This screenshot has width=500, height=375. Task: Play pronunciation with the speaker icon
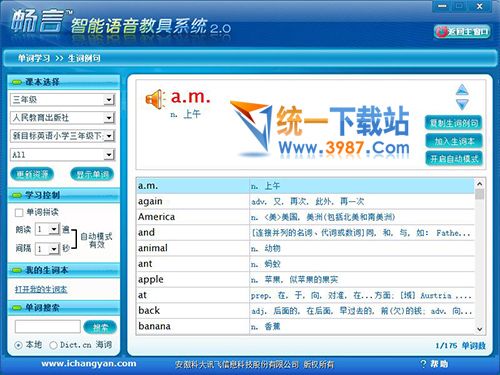[x=155, y=99]
